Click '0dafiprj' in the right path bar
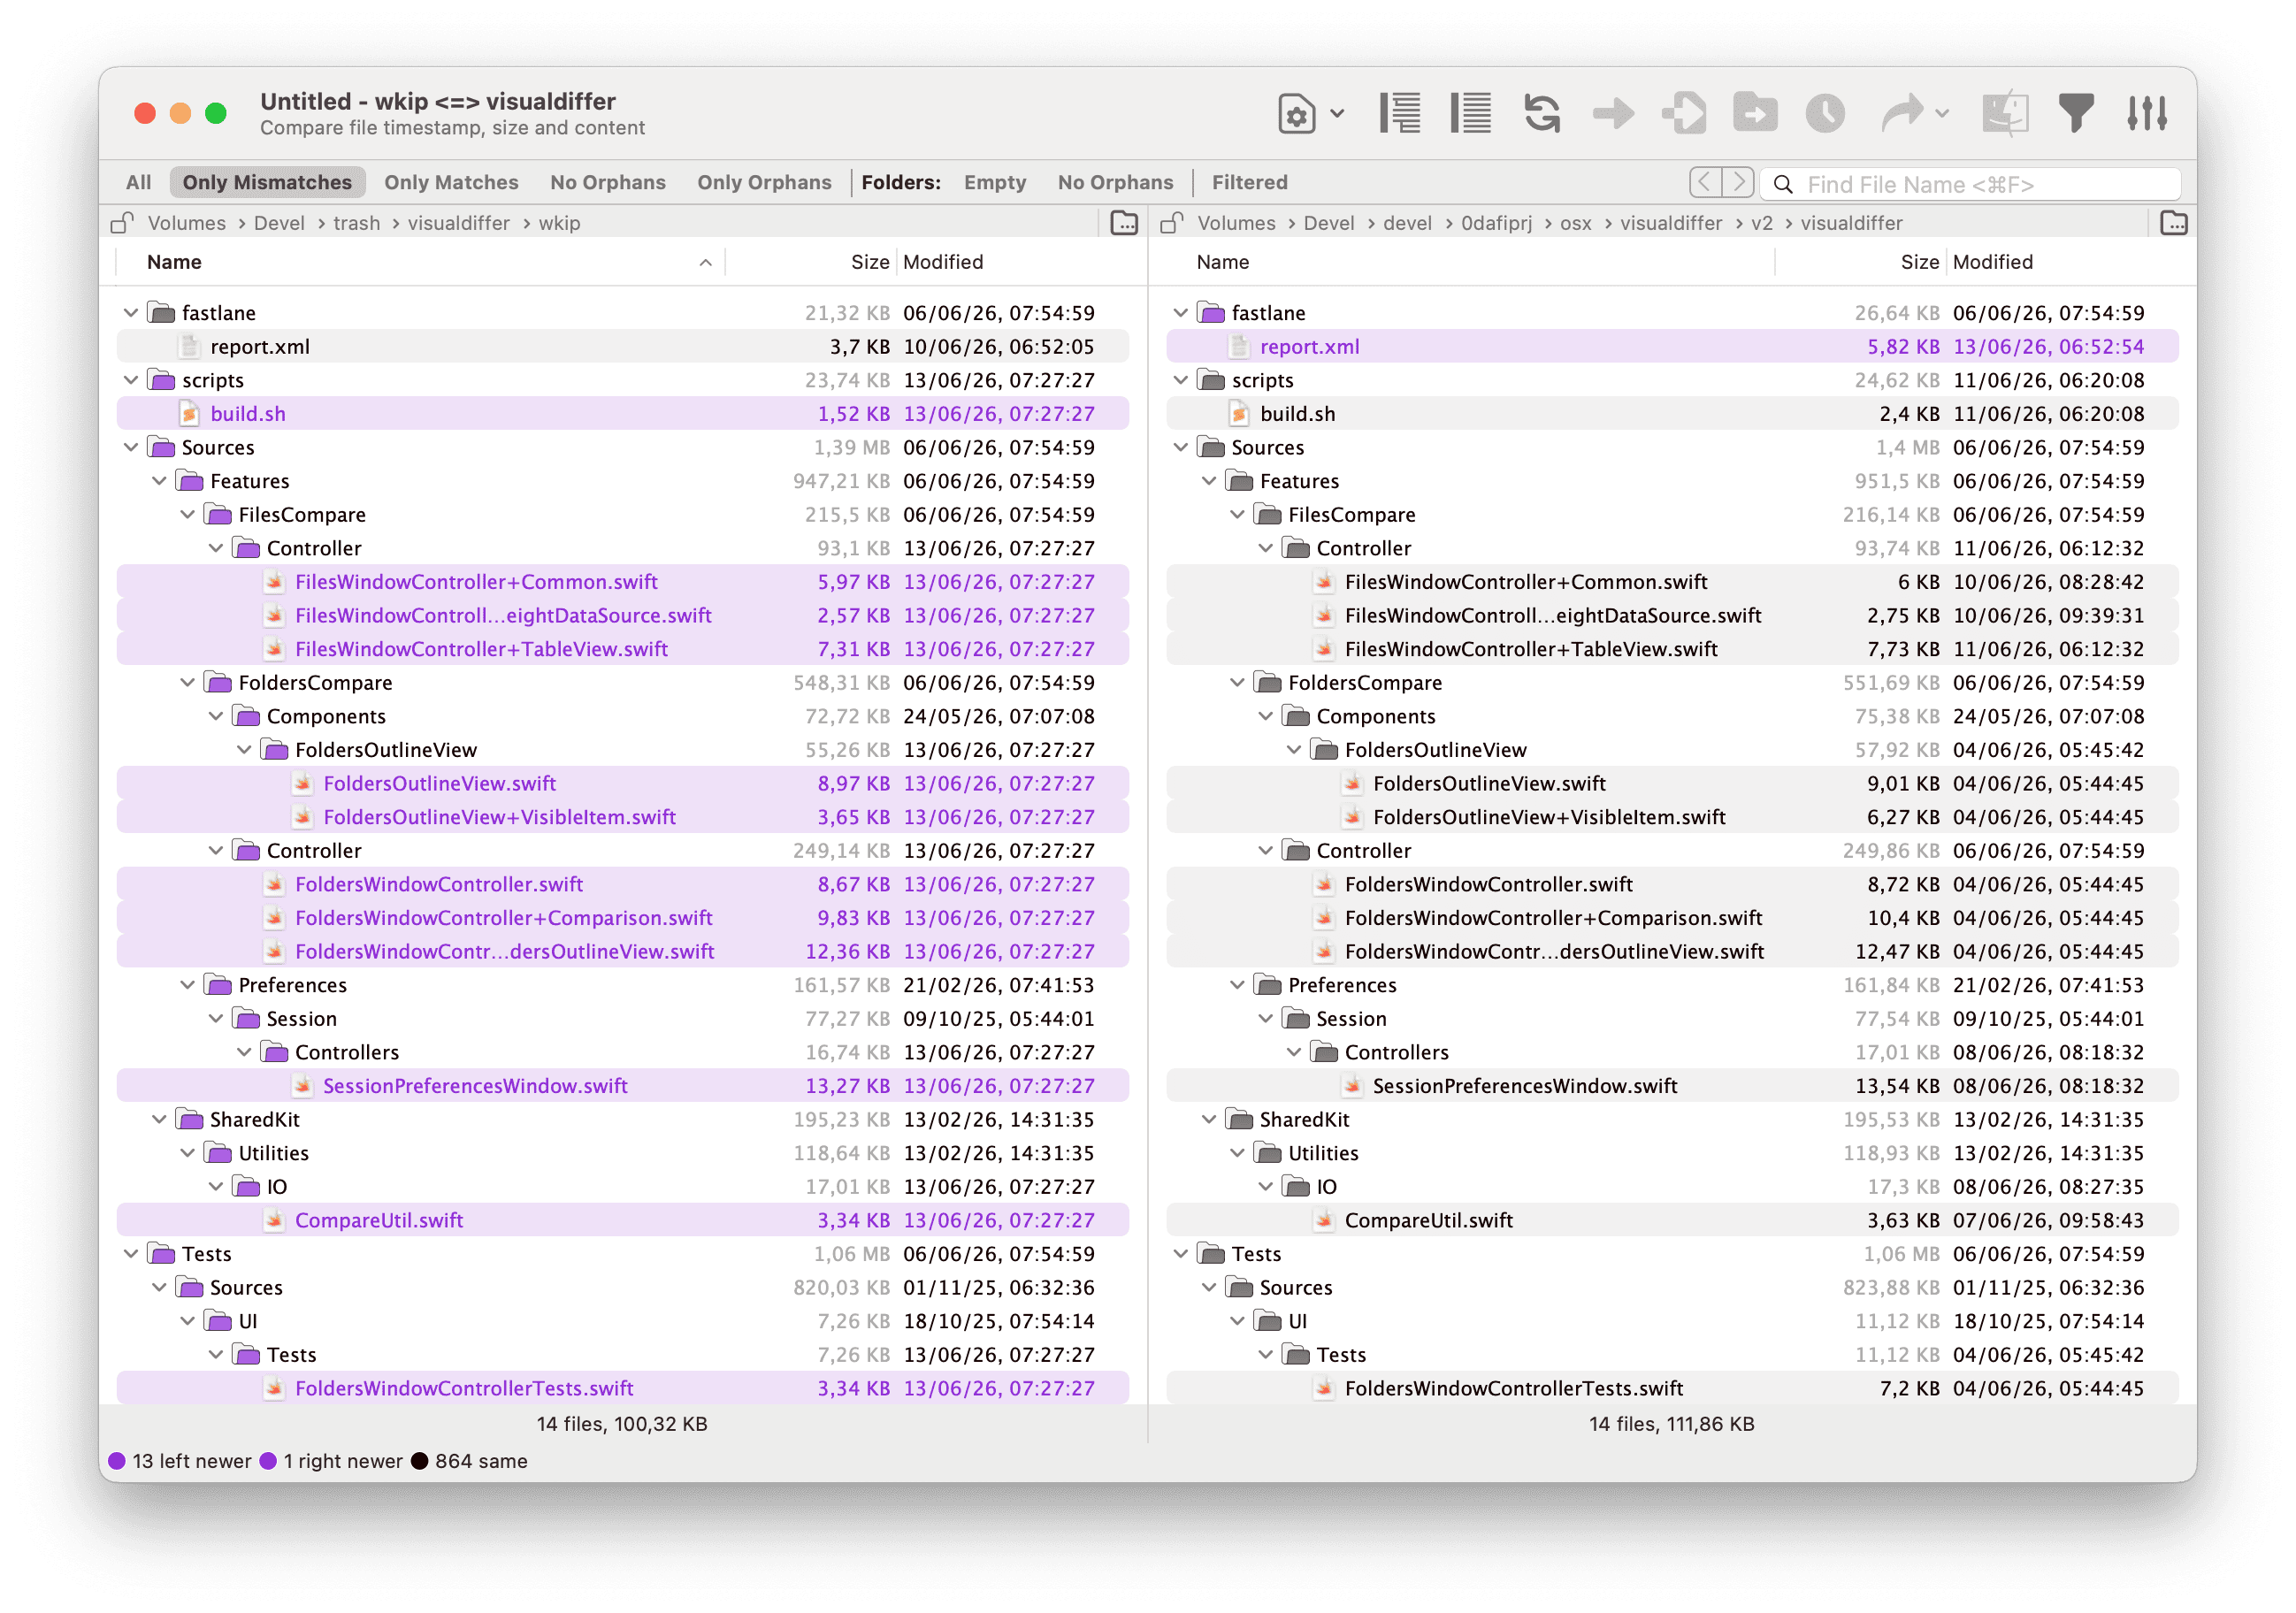The image size is (2296, 1613). coord(1496,223)
